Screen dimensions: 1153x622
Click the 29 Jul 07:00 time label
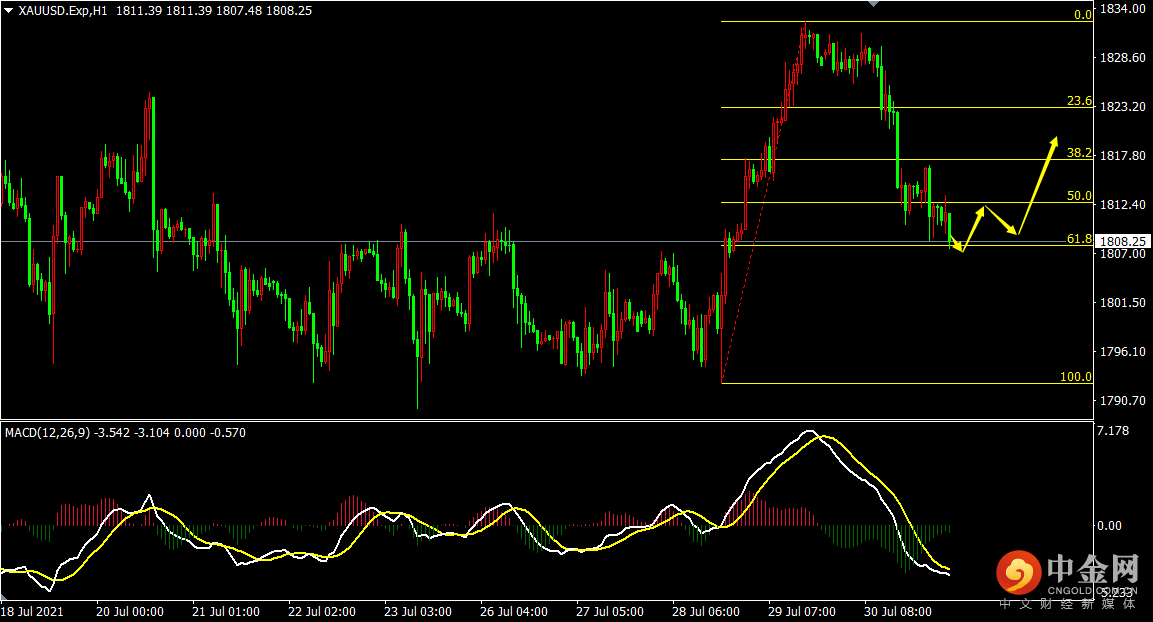pyautogui.click(x=802, y=612)
